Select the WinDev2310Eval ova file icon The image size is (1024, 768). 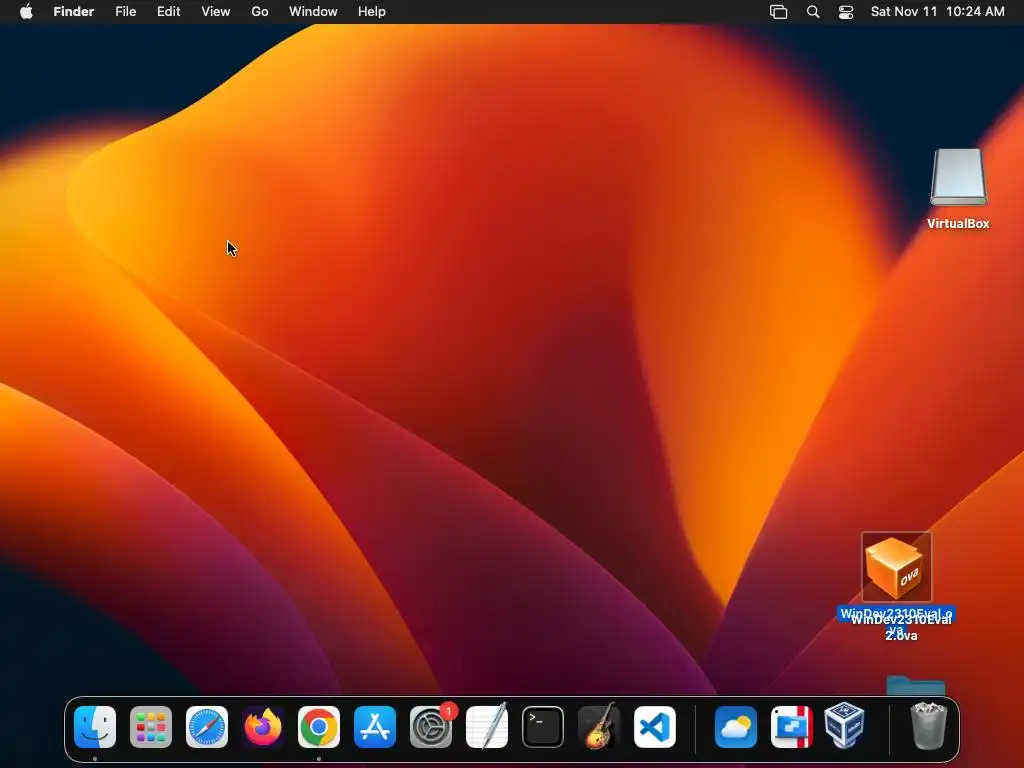897,567
